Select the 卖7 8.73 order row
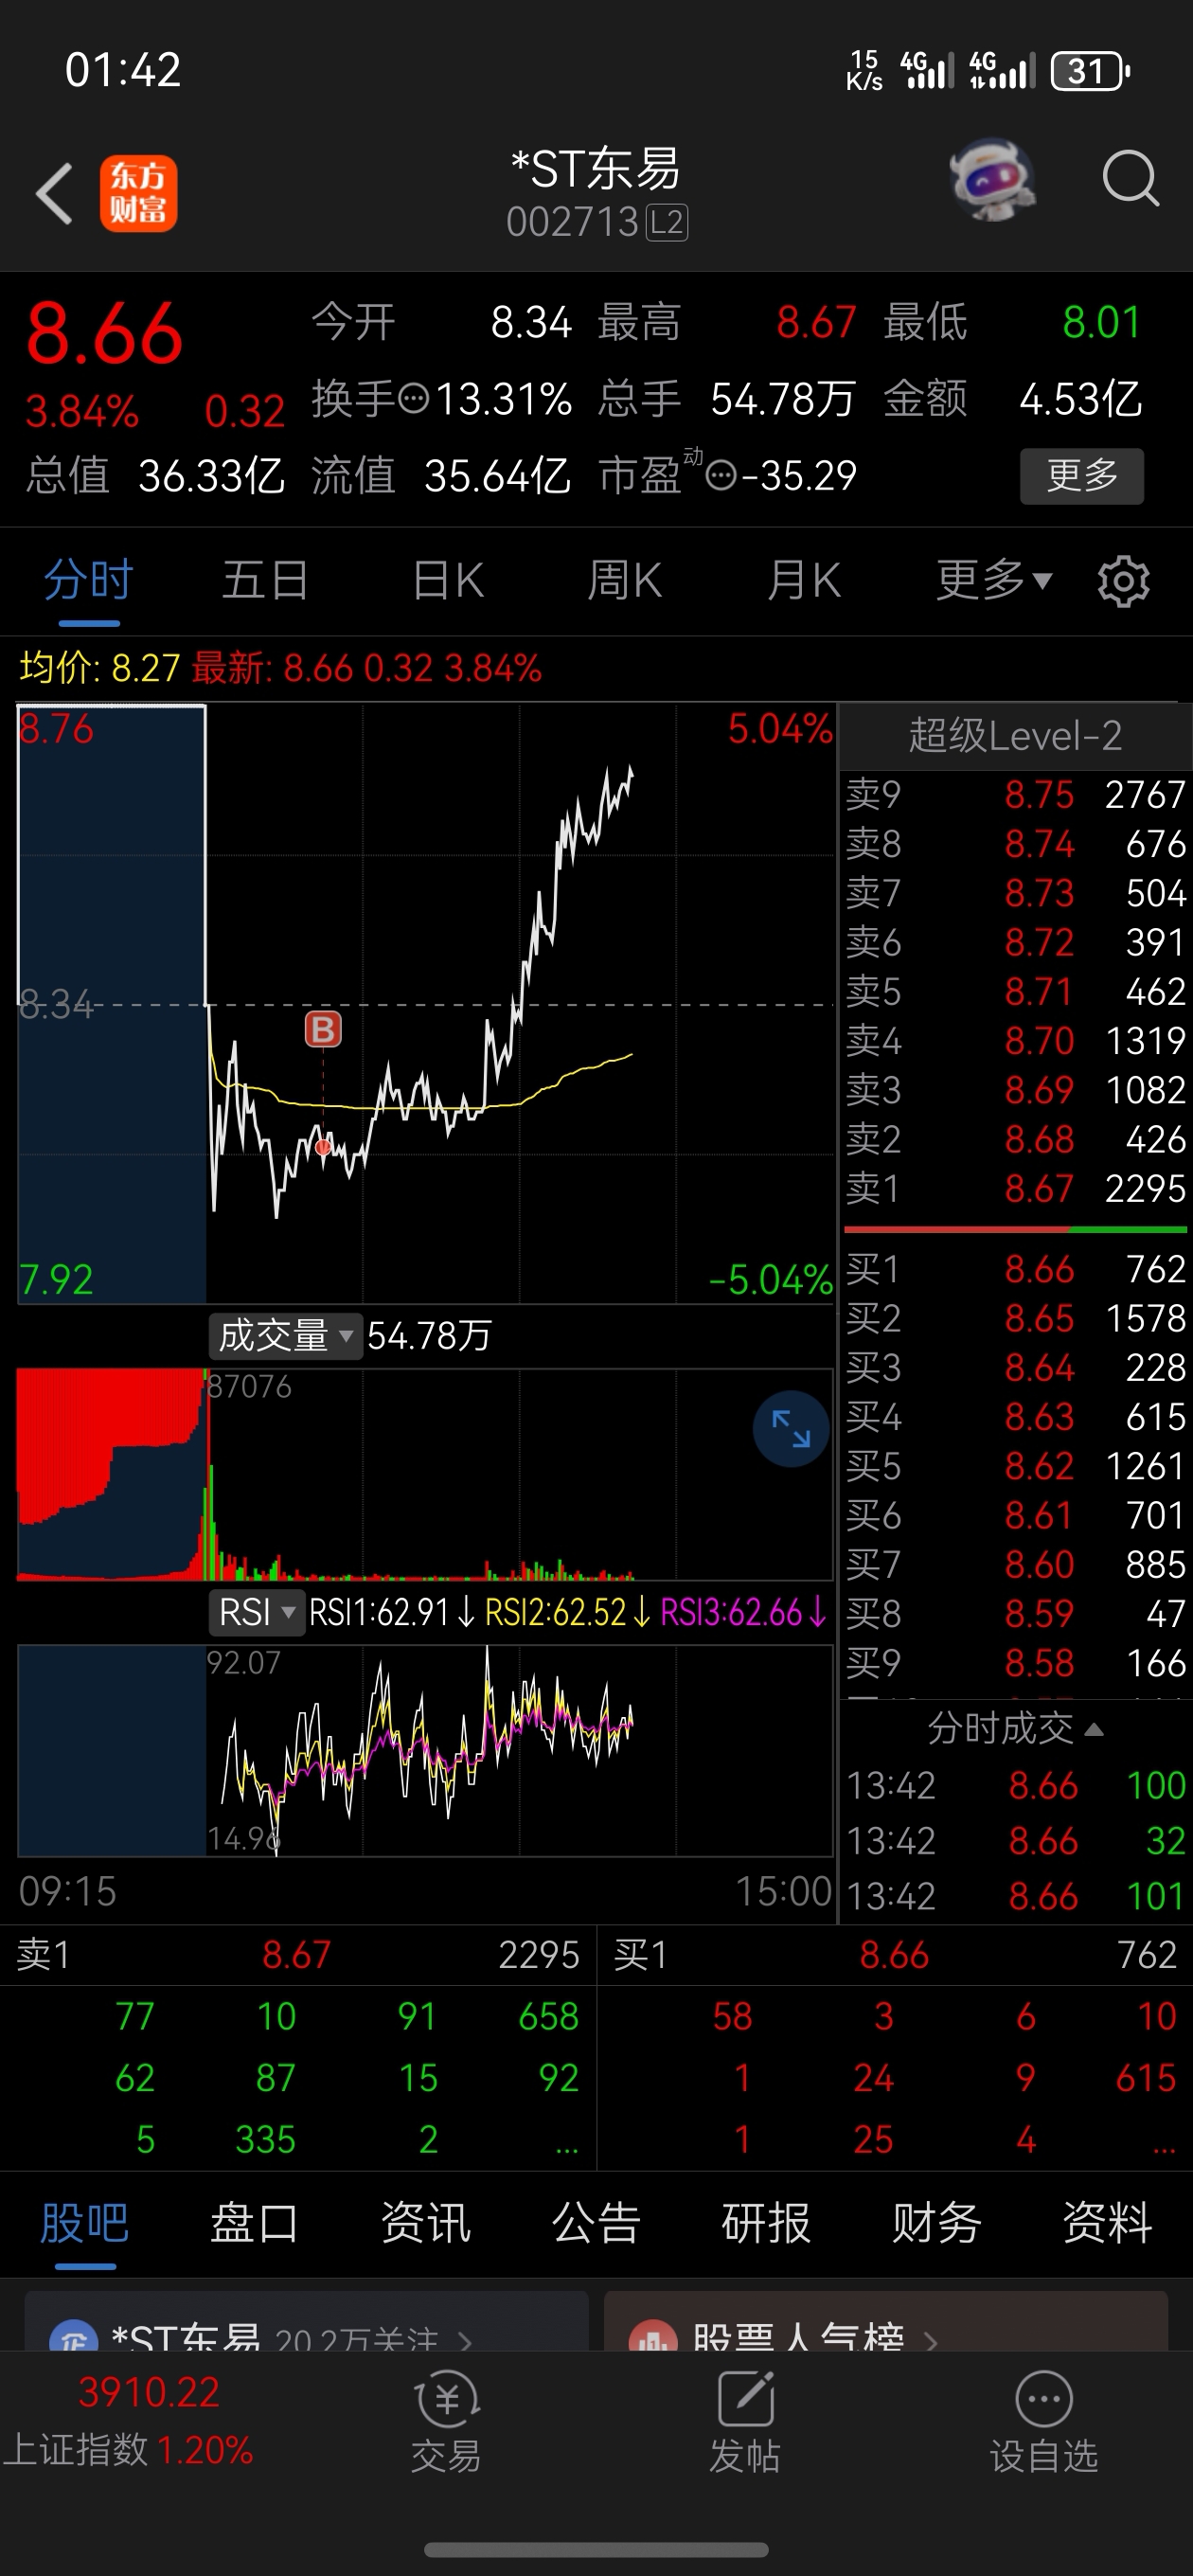The image size is (1193, 2576). [1015, 893]
